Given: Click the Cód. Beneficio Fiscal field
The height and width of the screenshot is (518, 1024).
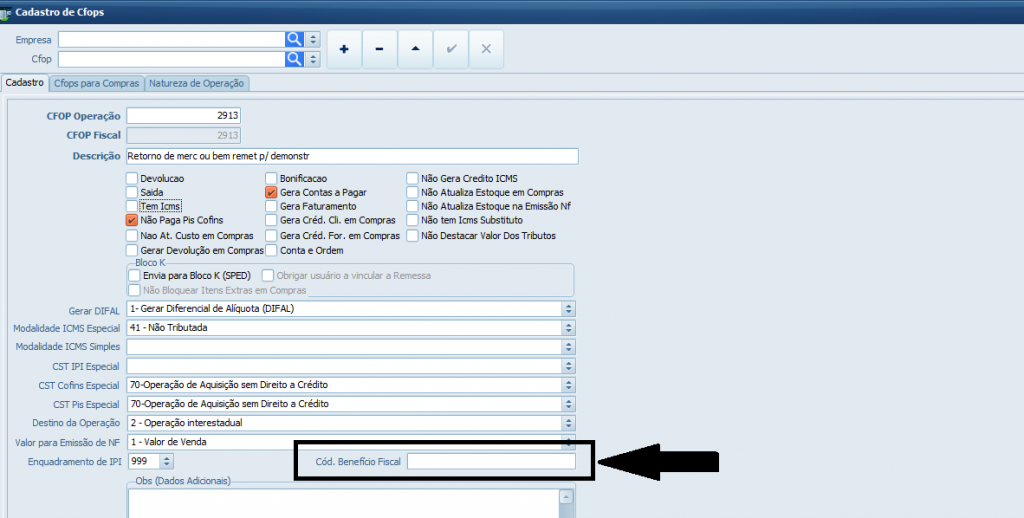Looking at the screenshot, I should pos(491,461).
